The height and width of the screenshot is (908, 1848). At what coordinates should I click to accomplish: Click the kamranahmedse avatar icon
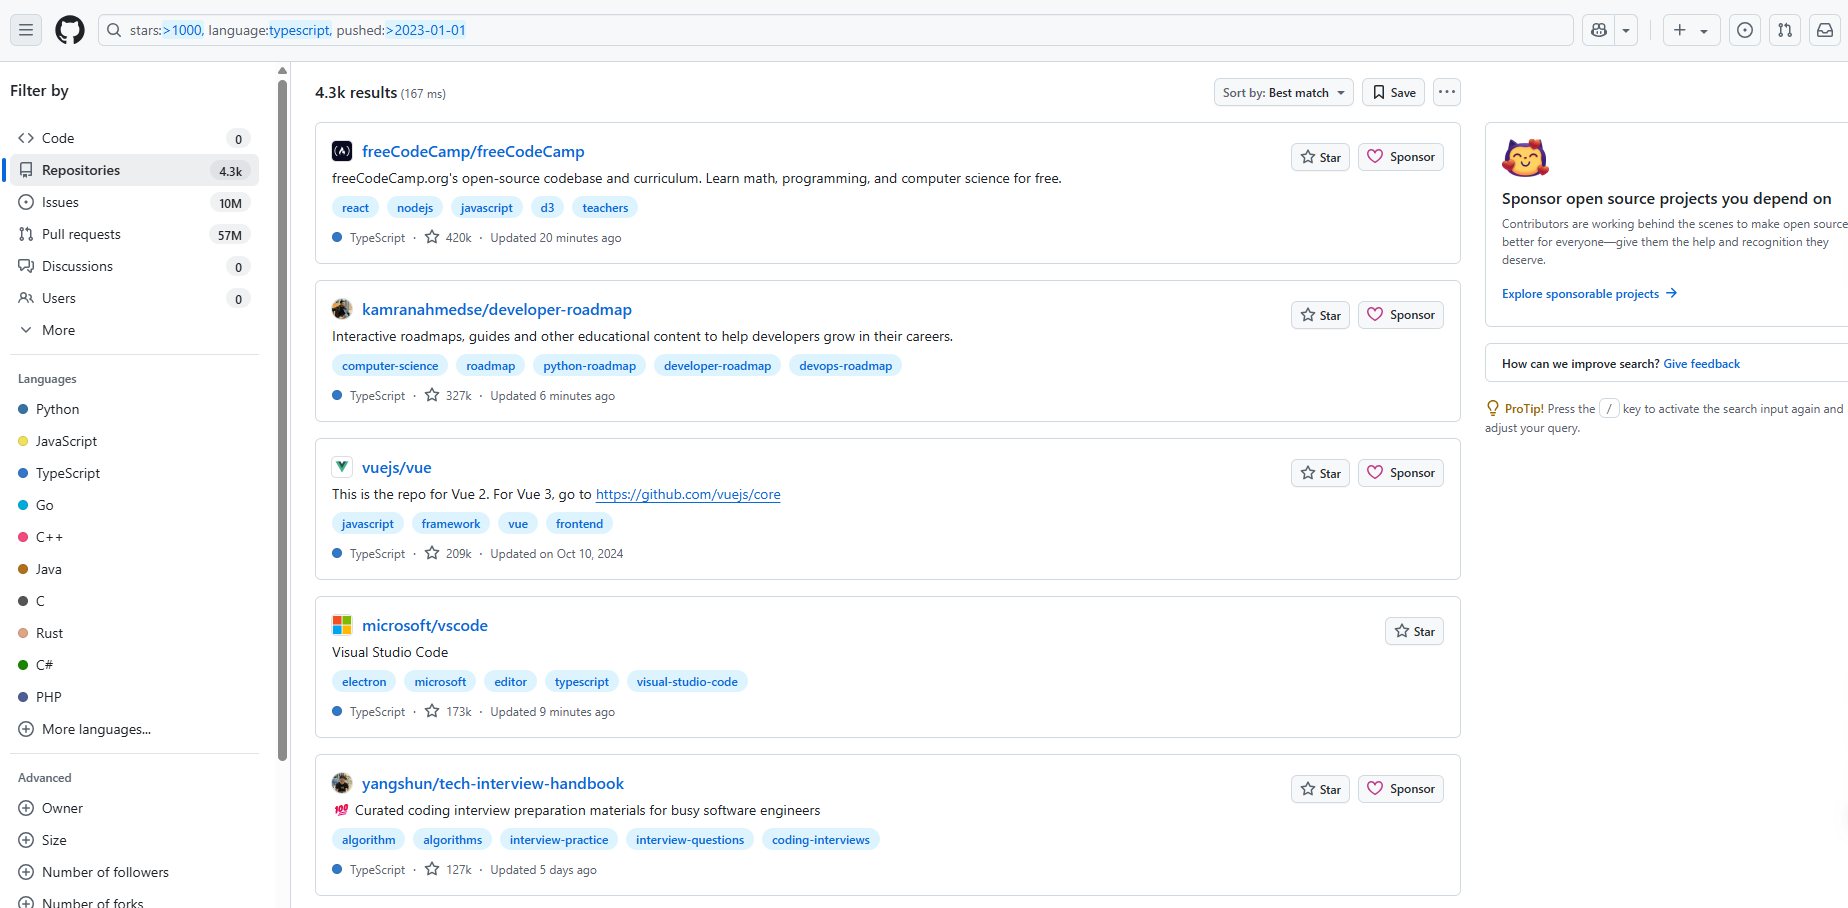342,309
